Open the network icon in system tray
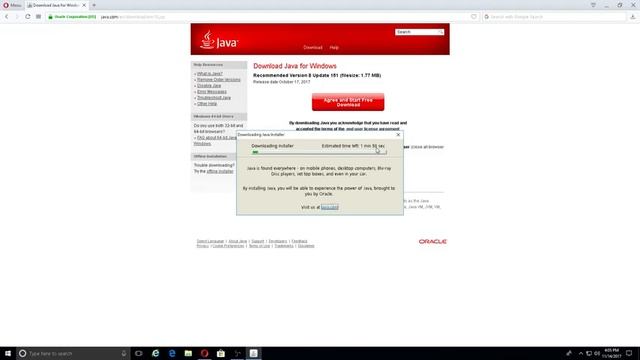The width and height of the screenshot is (640, 360). coord(589,353)
